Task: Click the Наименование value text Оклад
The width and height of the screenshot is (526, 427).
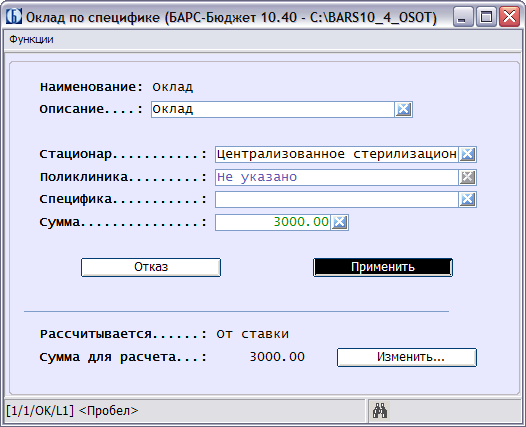Action: [173, 87]
